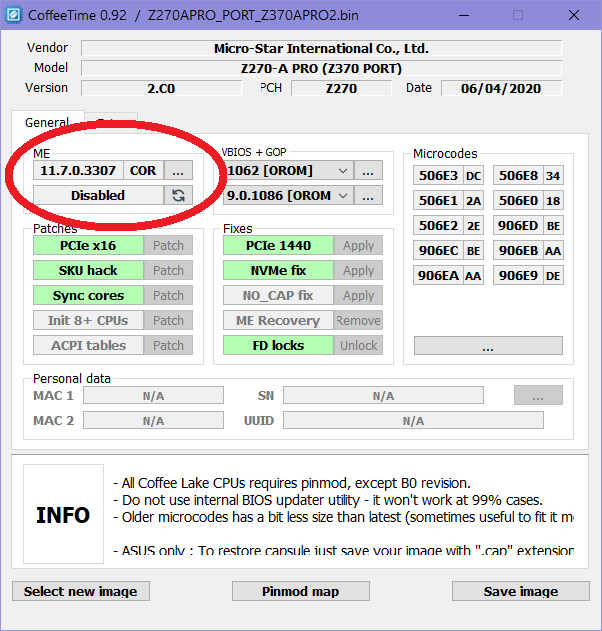The height and width of the screenshot is (631, 602).
Task: Open Personal data ellipsis button
Action: coord(538,395)
